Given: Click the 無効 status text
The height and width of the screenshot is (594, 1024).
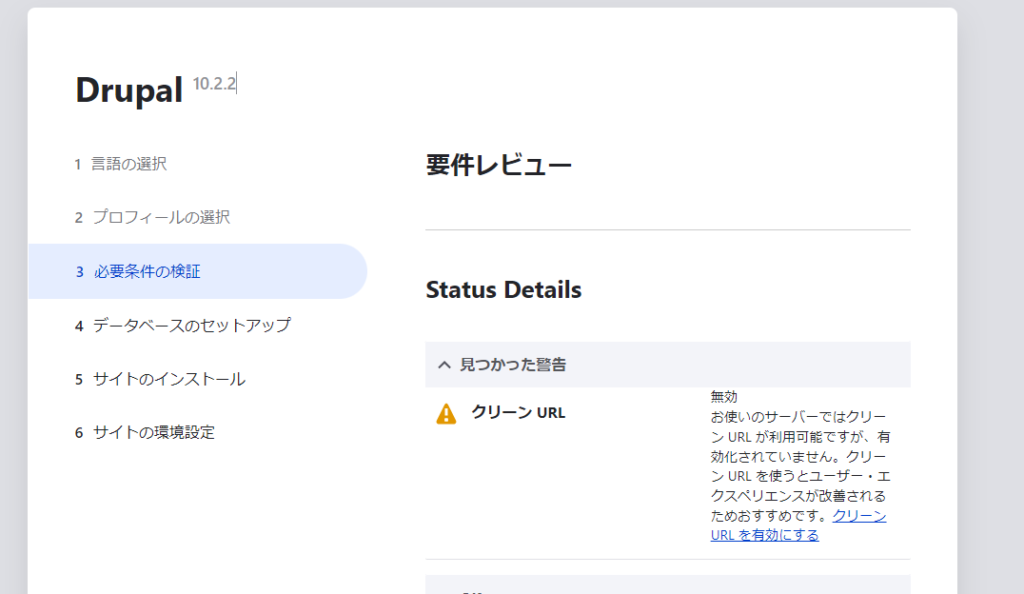Looking at the screenshot, I should 724,397.
